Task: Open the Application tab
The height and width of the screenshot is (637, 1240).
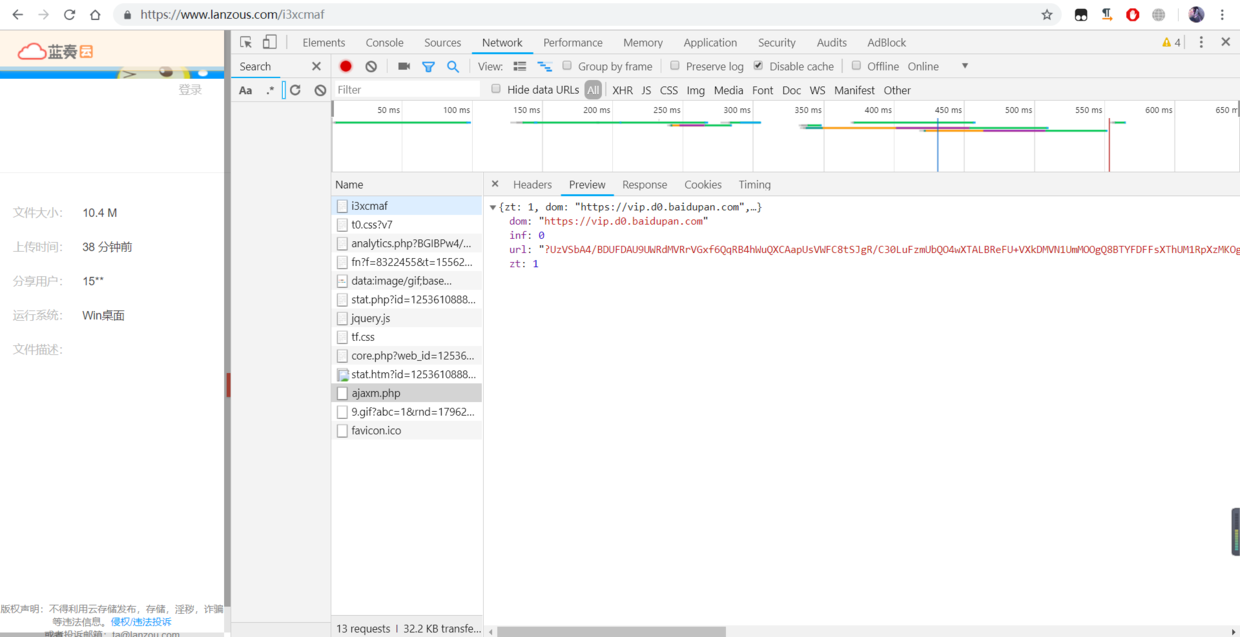Action: coord(710,42)
